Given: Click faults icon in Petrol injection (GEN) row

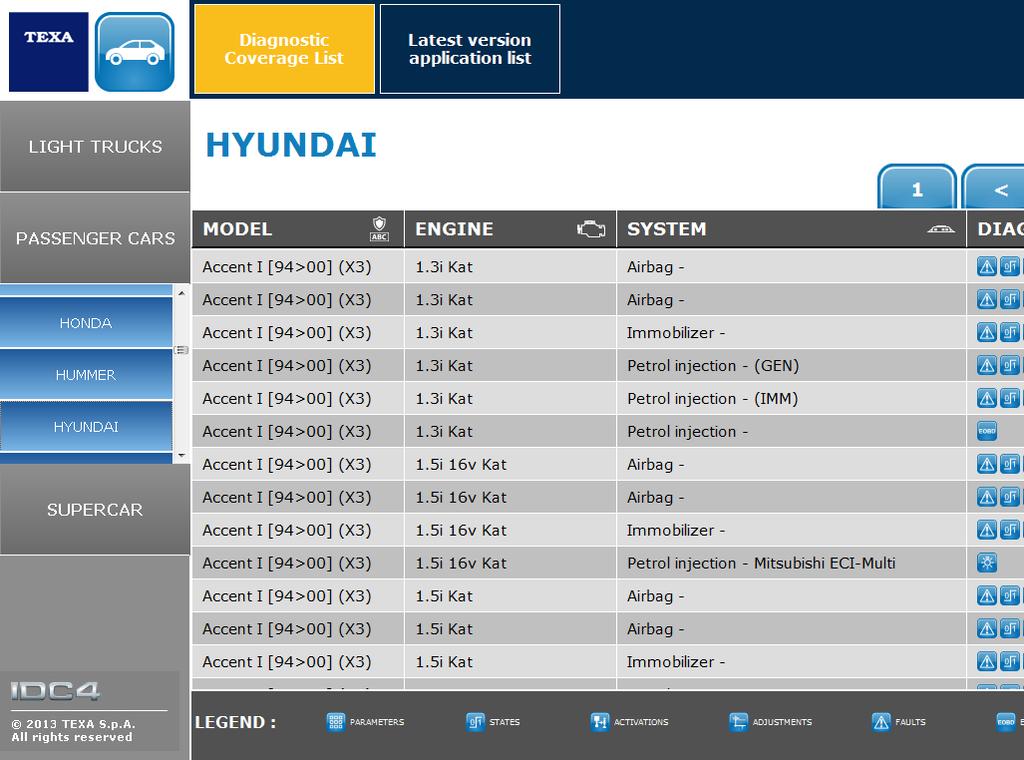Looking at the screenshot, I should [986, 365].
